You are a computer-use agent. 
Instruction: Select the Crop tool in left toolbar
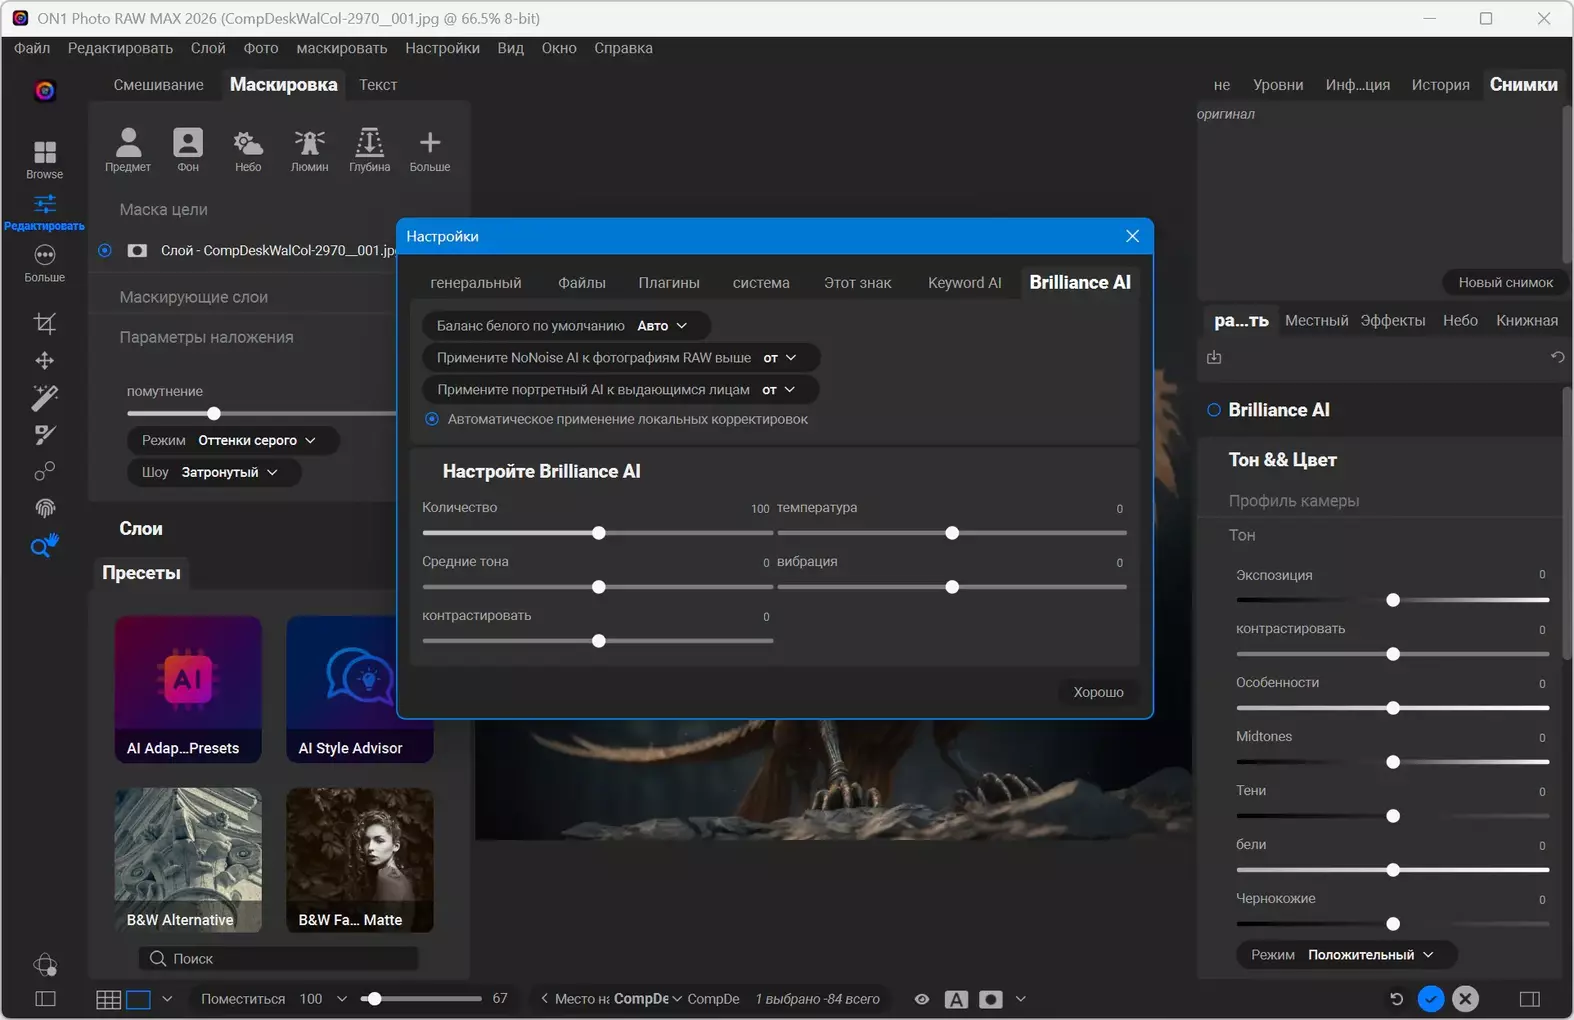45,323
